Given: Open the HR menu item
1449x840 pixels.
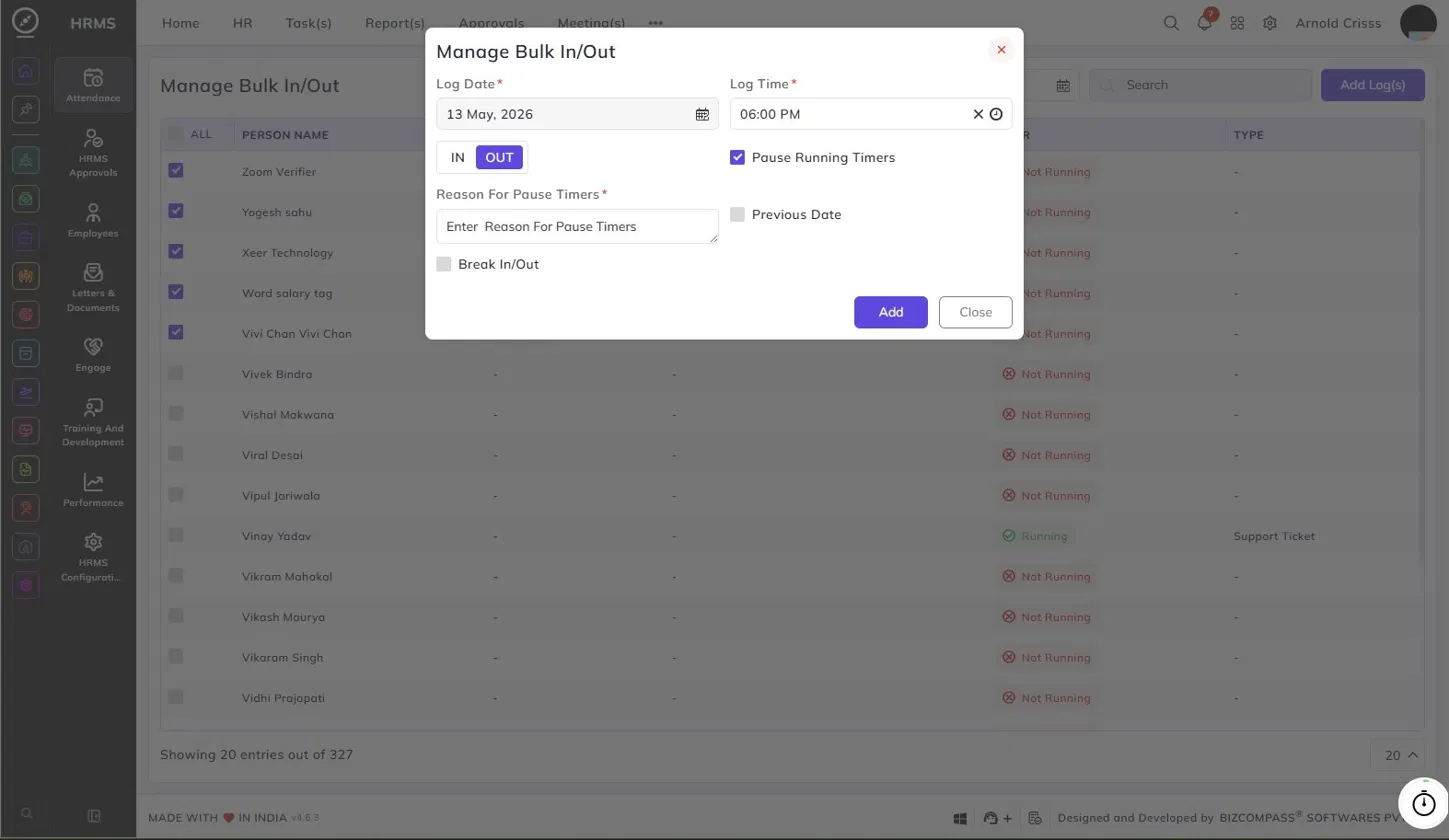Looking at the screenshot, I should coord(242,23).
